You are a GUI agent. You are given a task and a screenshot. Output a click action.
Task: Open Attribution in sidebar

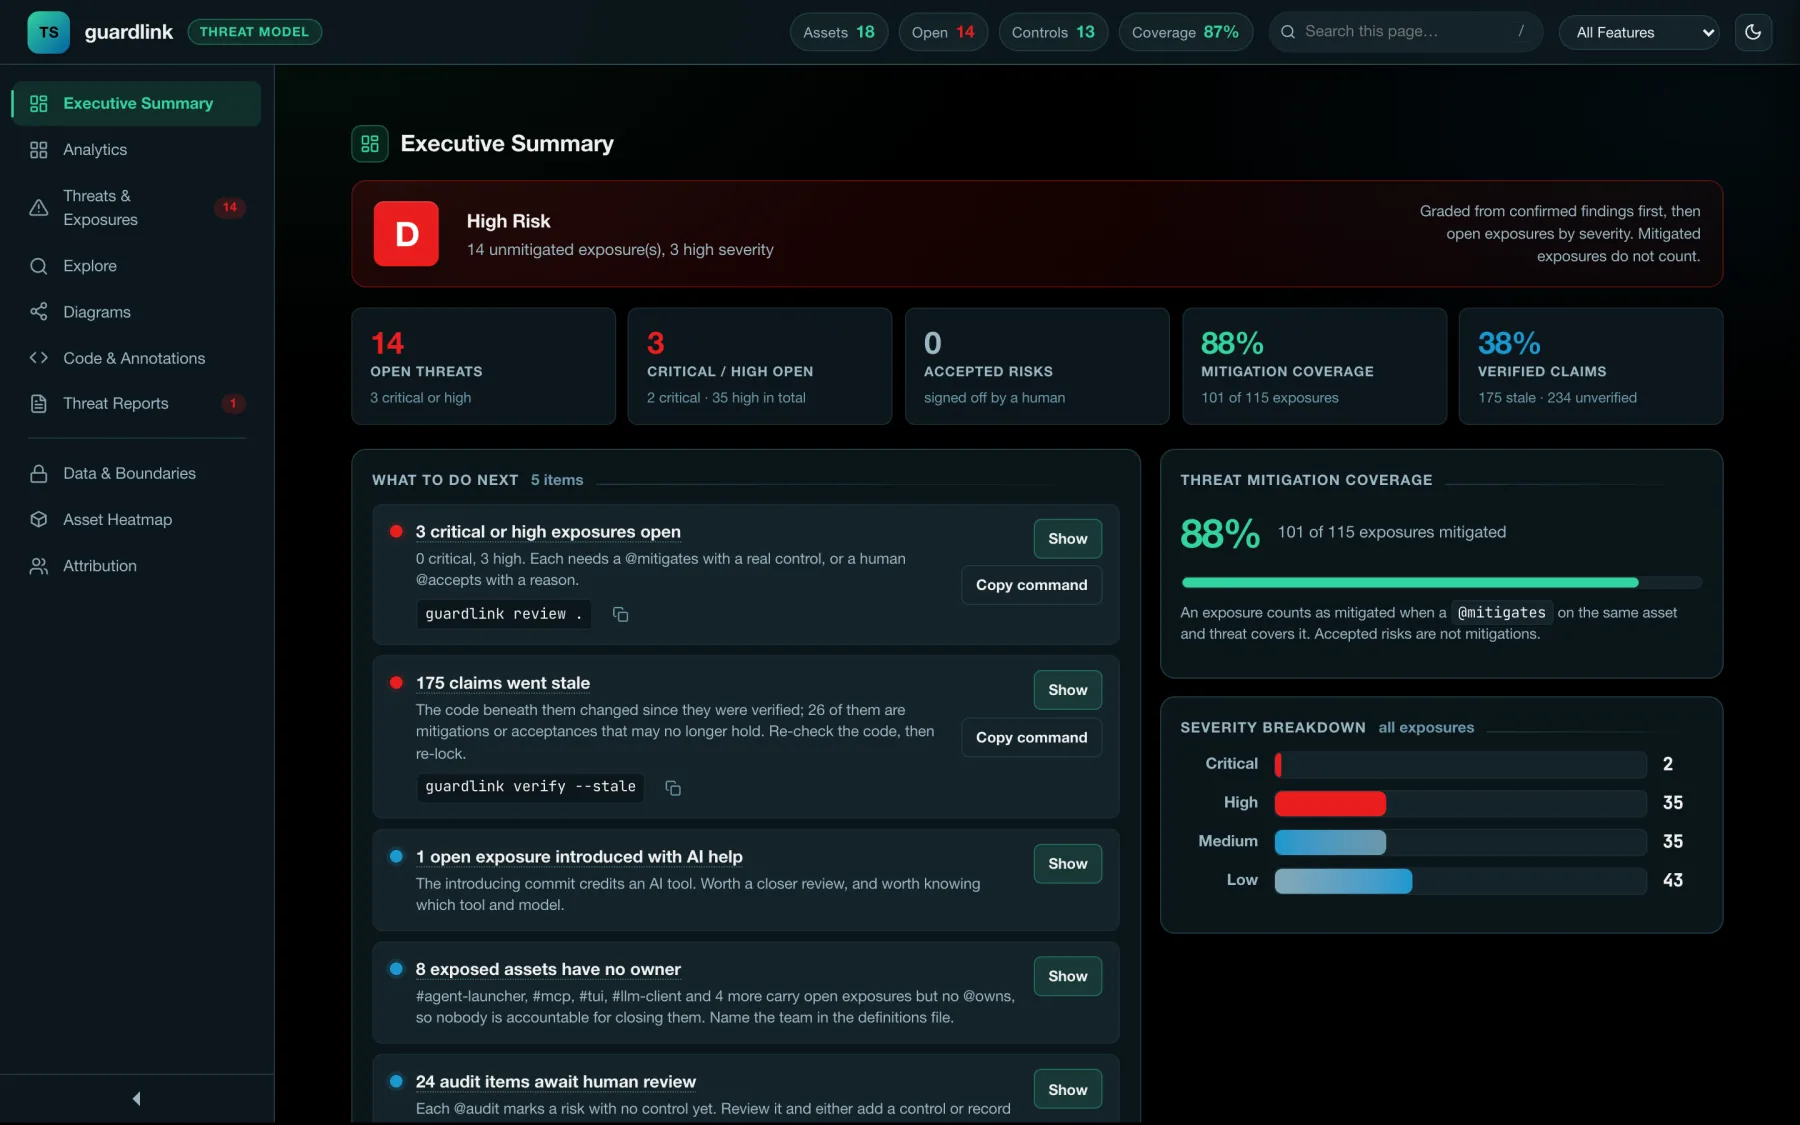[x=136, y=566]
